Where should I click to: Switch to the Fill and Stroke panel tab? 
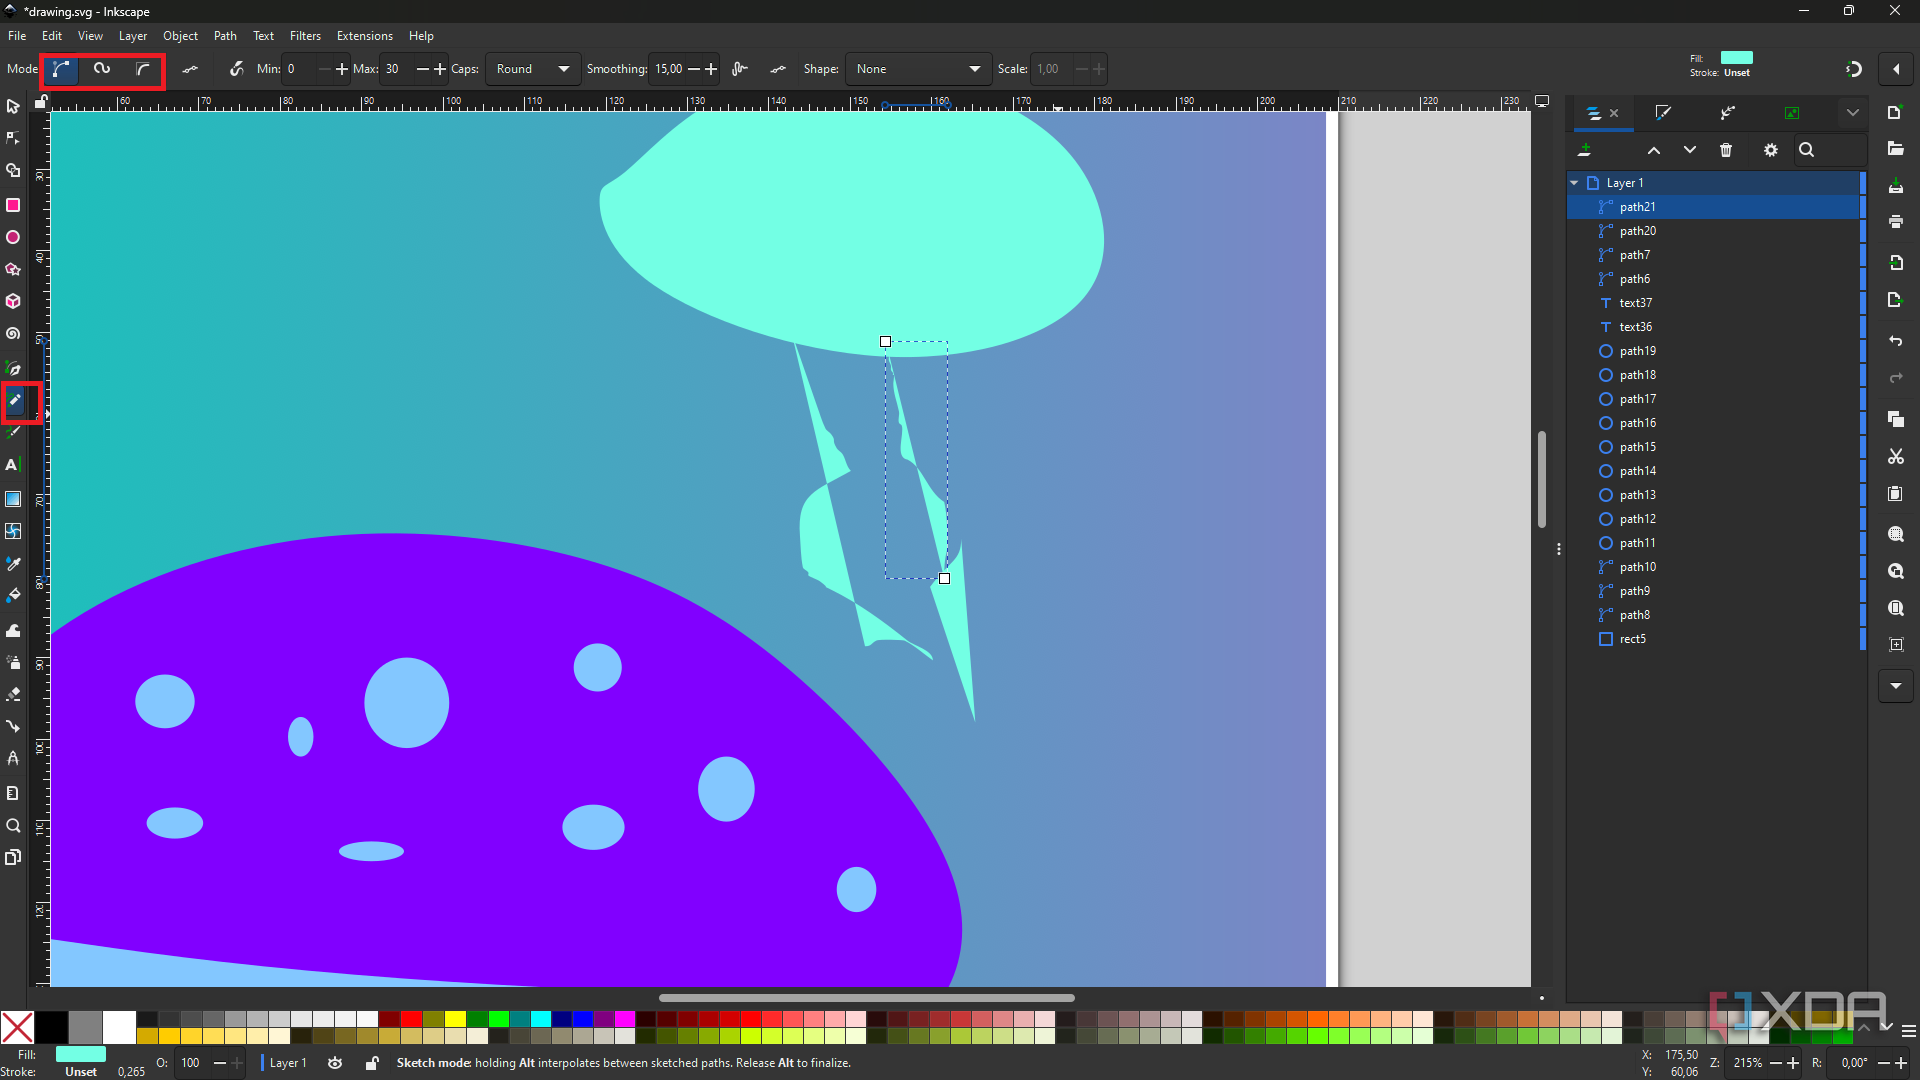coord(1663,113)
